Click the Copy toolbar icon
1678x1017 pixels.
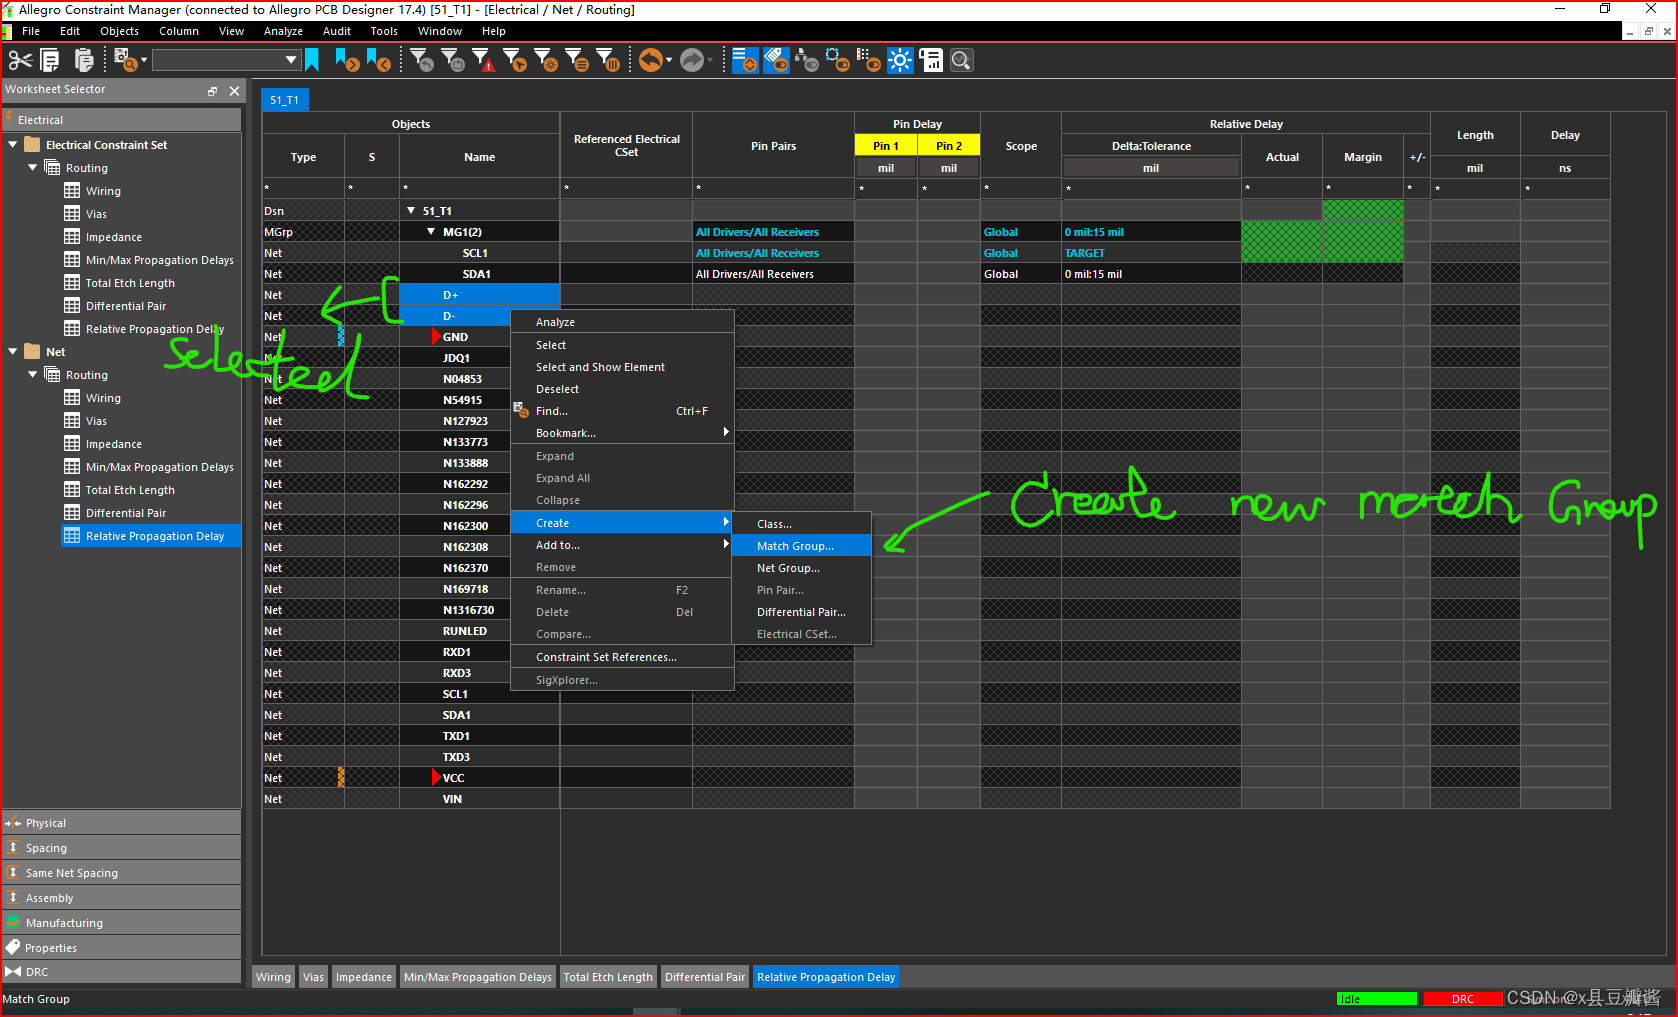[50, 61]
